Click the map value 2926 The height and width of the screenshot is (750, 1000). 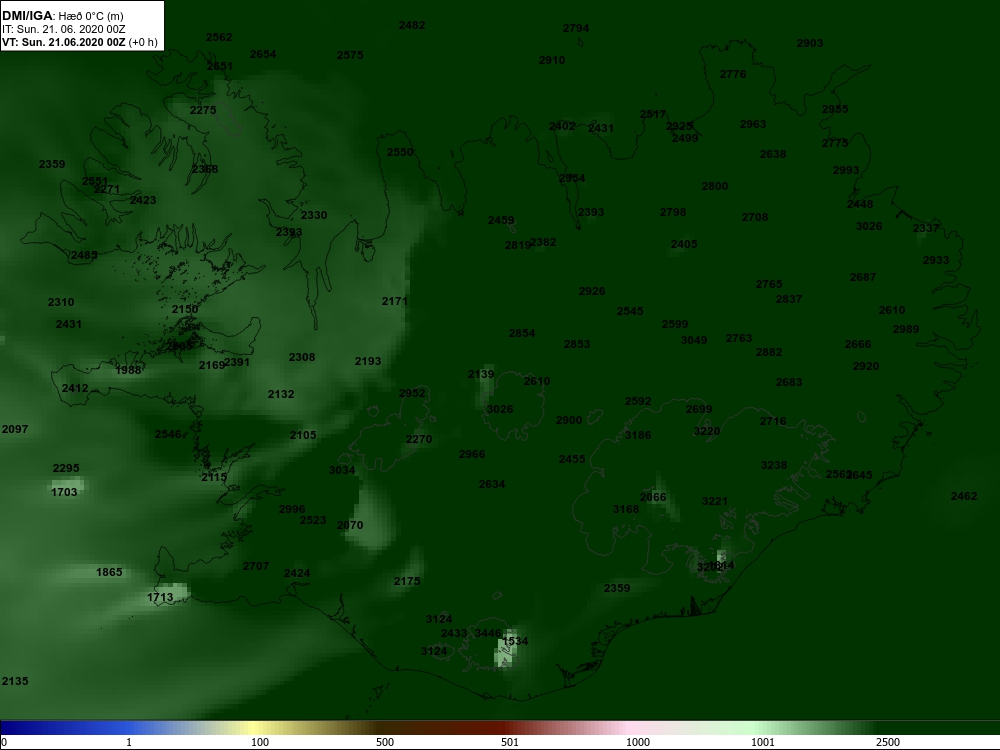coord(592,291)
